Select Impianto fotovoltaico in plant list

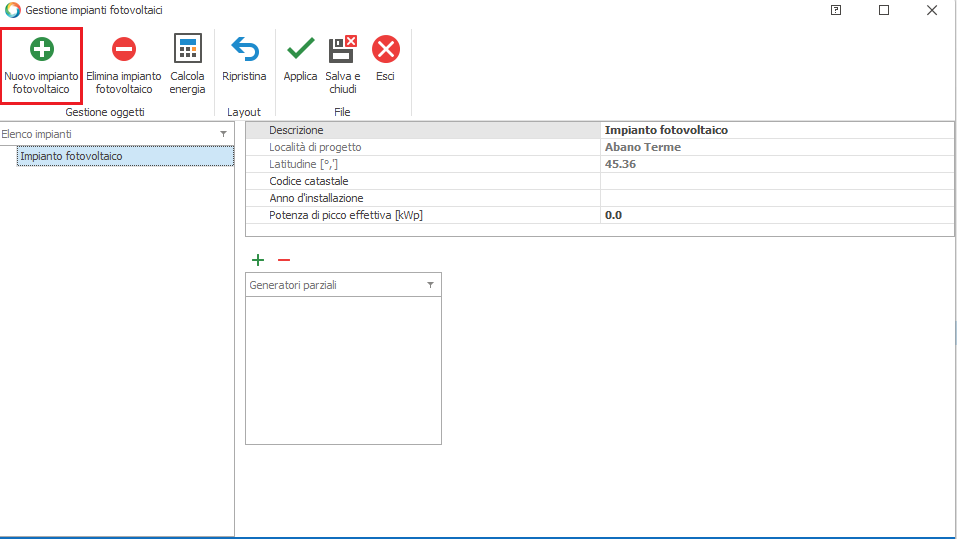click(x=71, y=157)
